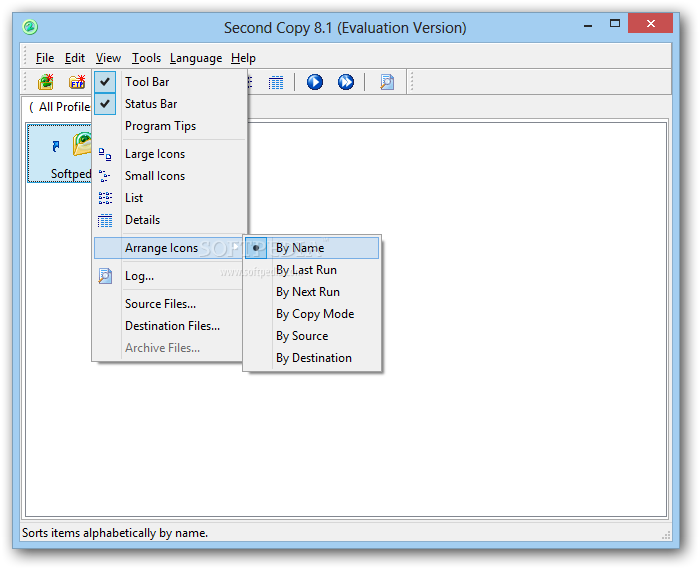Sort icons By Next Run

click(312, 292)
